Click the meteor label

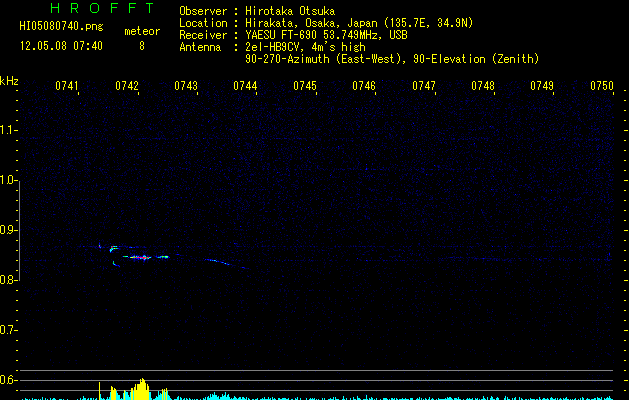point(142,31)
